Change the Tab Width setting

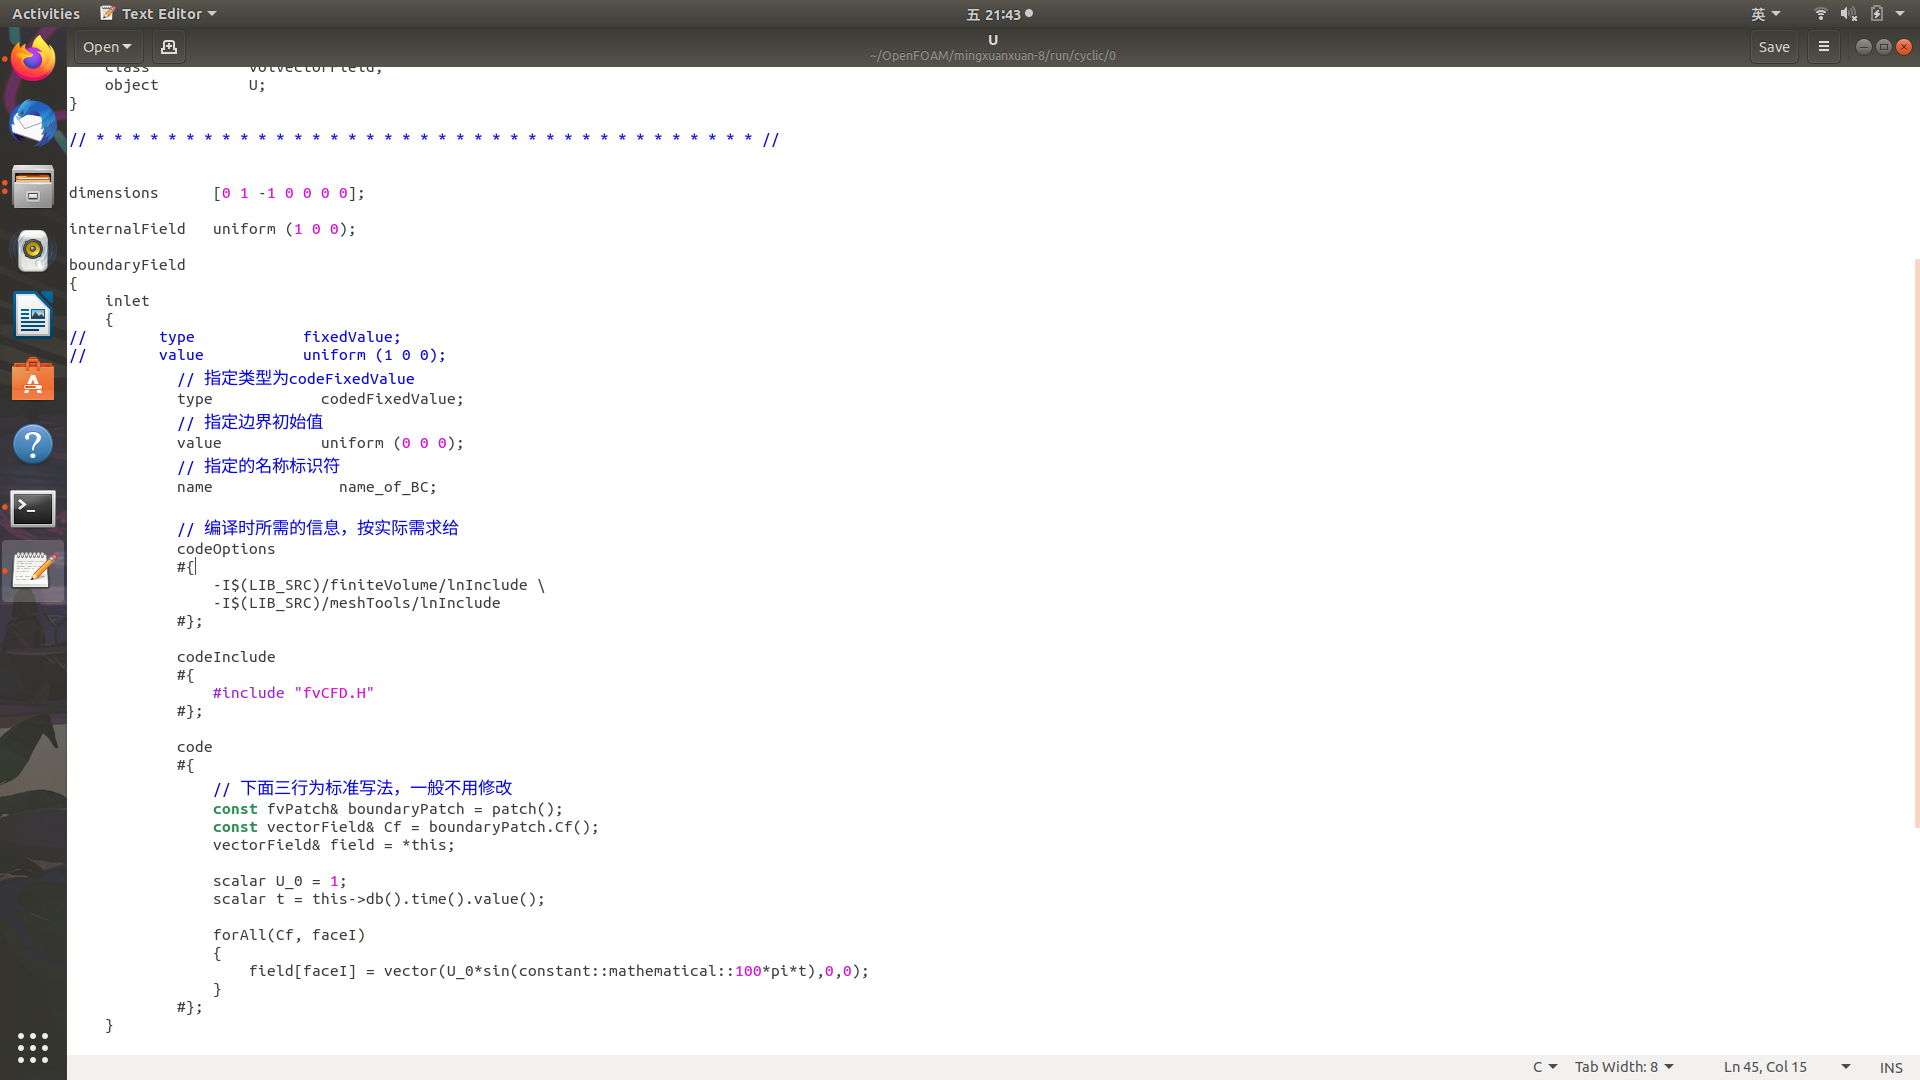point(1624,1067)
